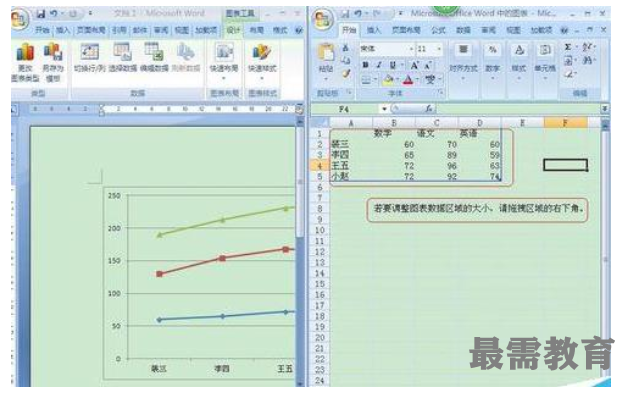
Task: Expand the Alignment (对齐方式) group dropdown
Action: tap(463, 78)
